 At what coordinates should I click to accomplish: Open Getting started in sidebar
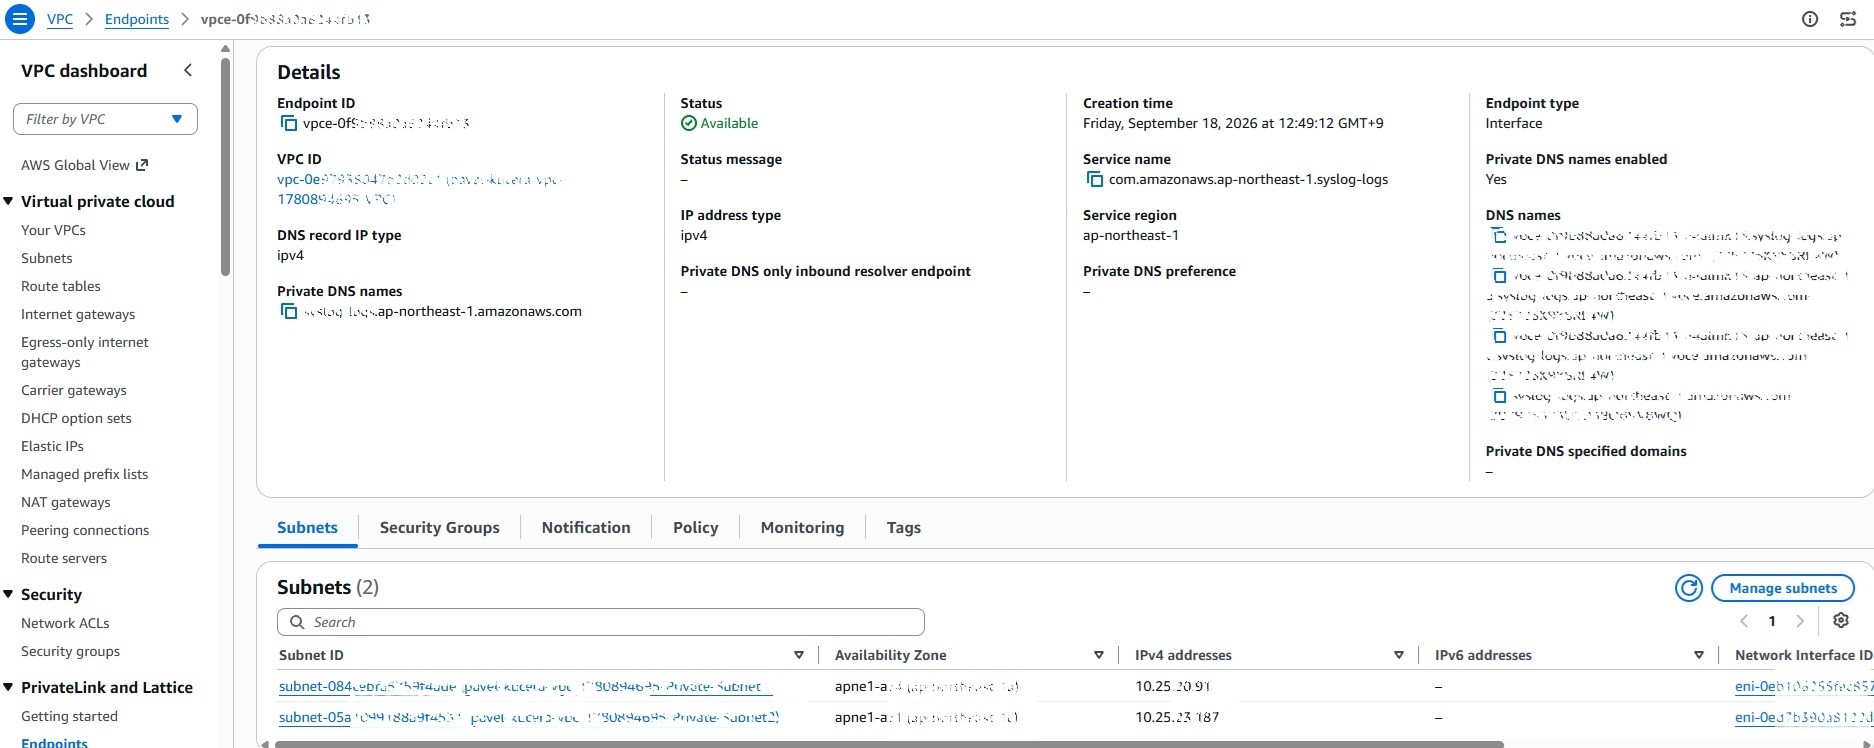[69, 716]
